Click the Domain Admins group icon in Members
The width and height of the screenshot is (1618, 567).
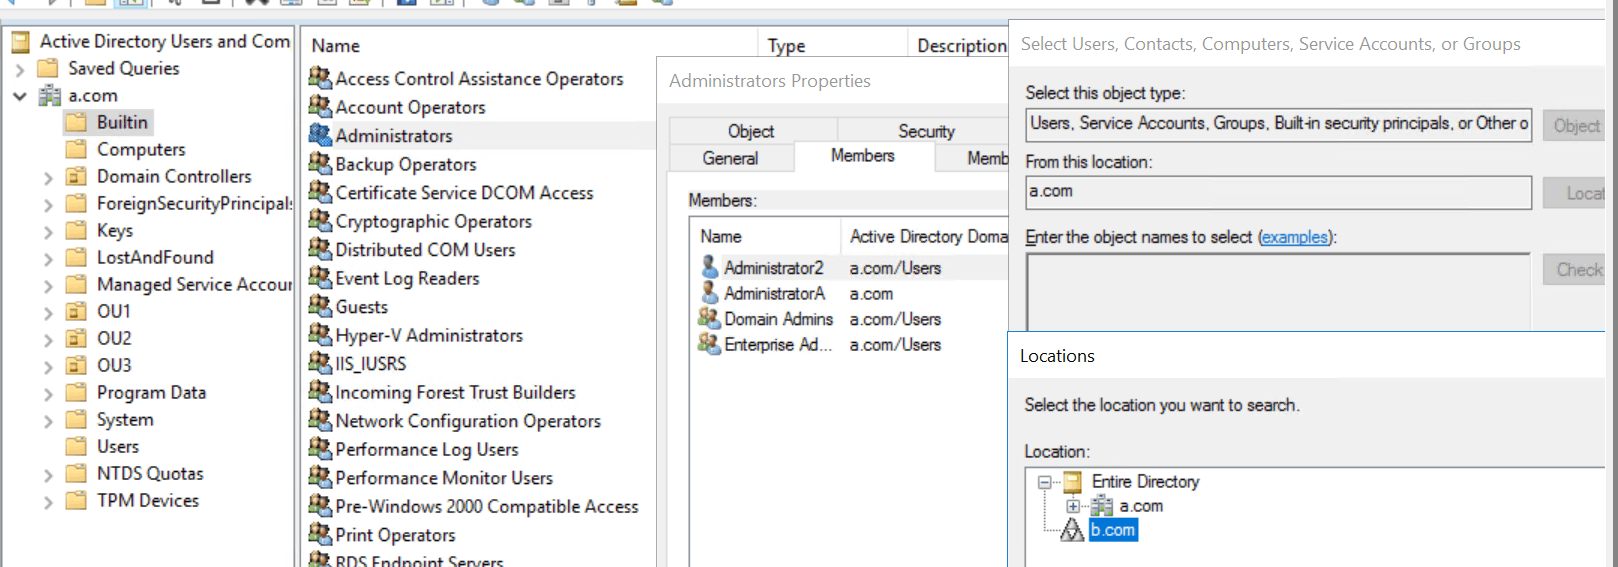[709, 318]
